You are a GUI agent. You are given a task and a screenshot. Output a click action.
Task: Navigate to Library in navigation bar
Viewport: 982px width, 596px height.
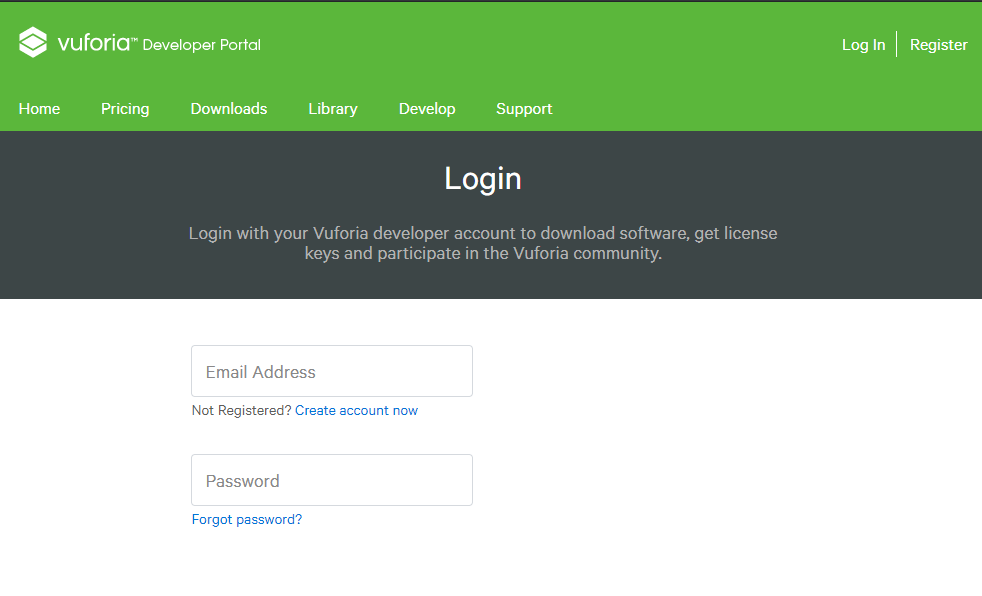tap(333, 109)
